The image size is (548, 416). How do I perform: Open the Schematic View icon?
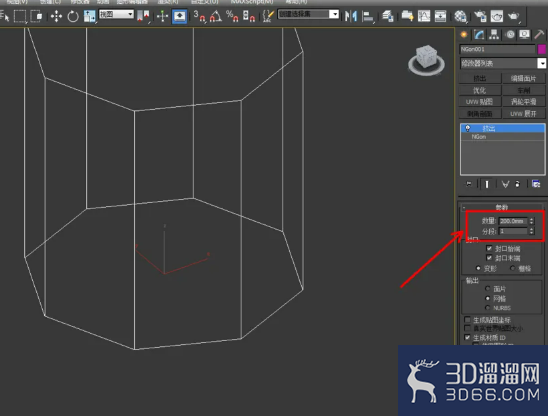[x=440, y=16]
